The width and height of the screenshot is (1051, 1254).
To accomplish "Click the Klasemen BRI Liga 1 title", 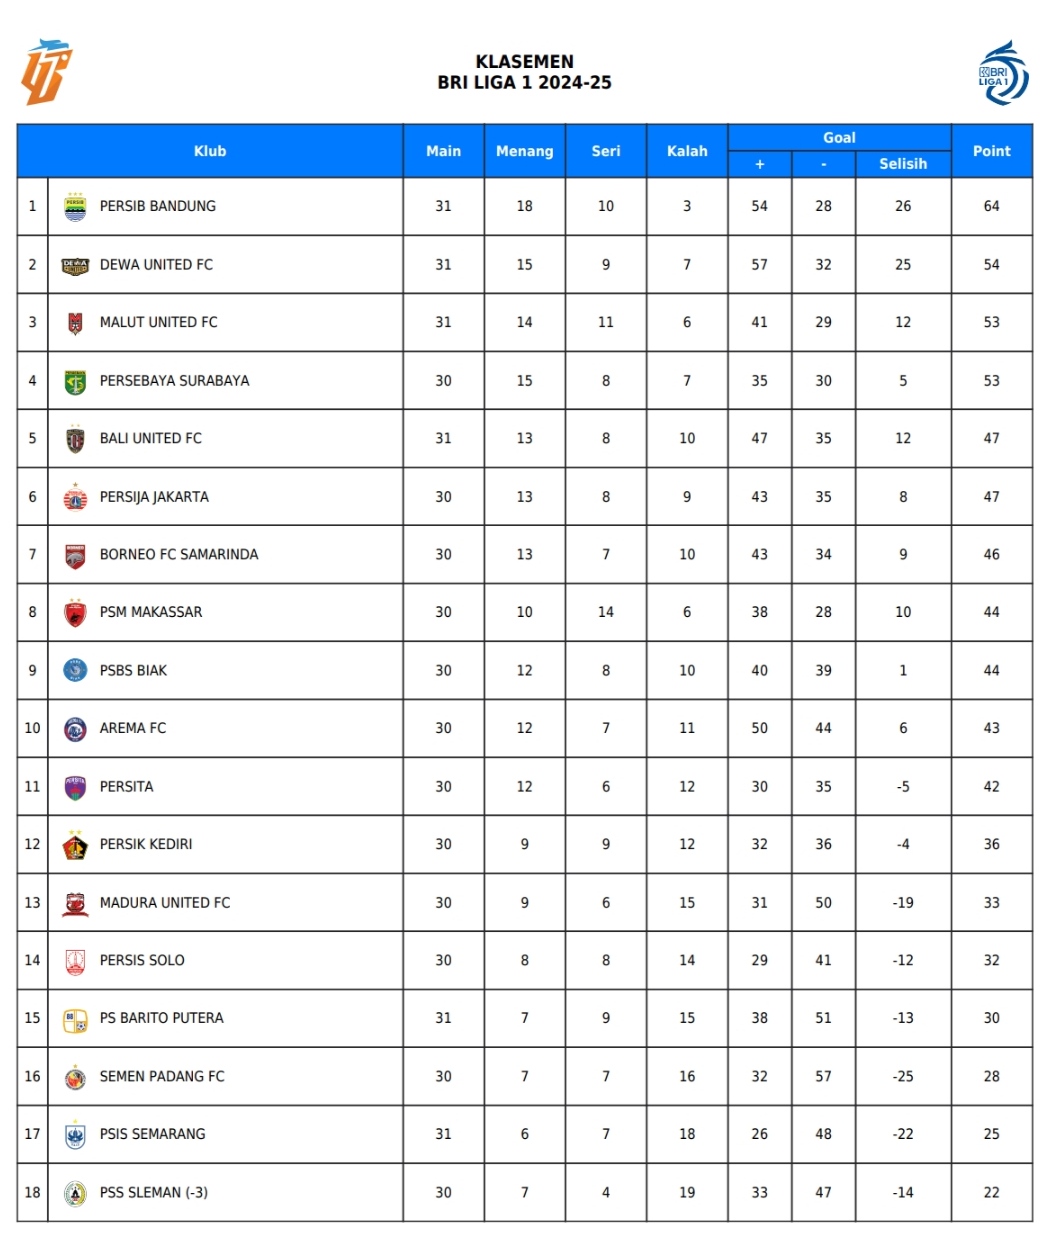I will 525,72.
